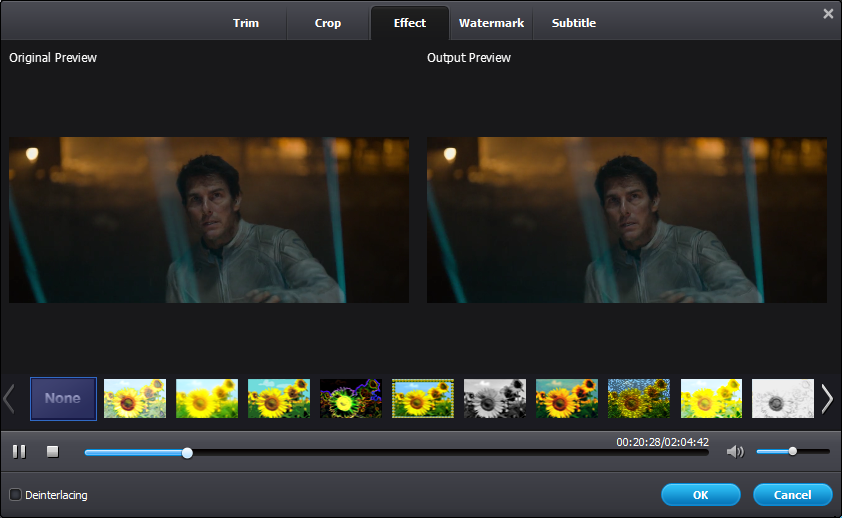Click the playback seek slider handle

187,453
